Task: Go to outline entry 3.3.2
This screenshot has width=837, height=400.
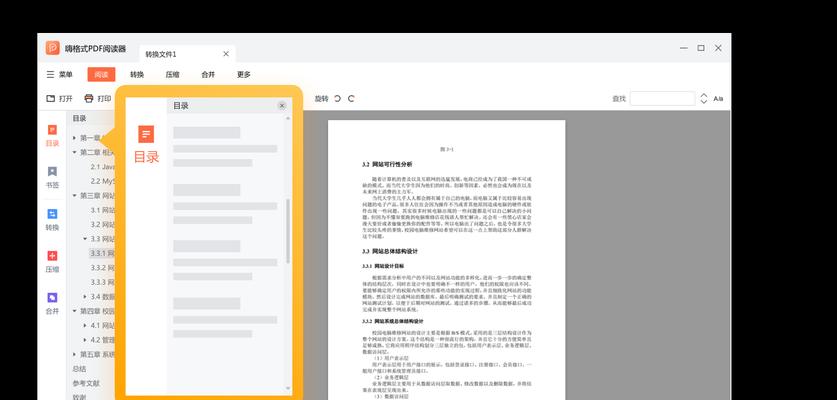Action: click(x=102, y=268)
